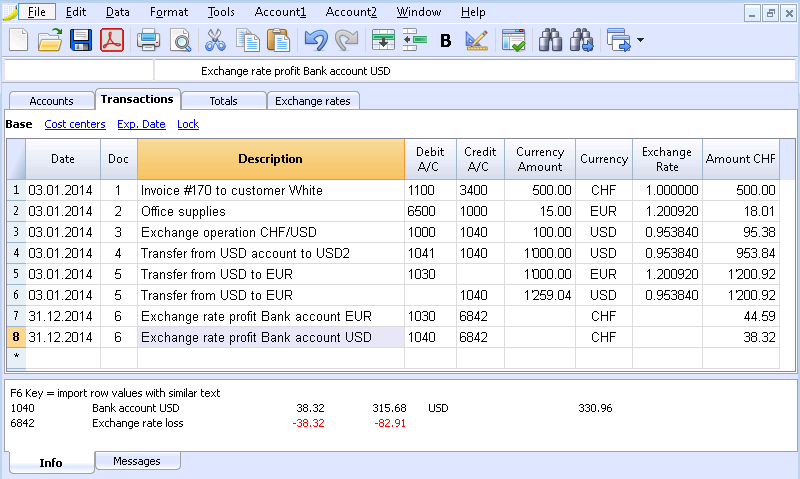The image size is (800, 479).
Task: Click the windows switch icon
Action: coord(619,40)
